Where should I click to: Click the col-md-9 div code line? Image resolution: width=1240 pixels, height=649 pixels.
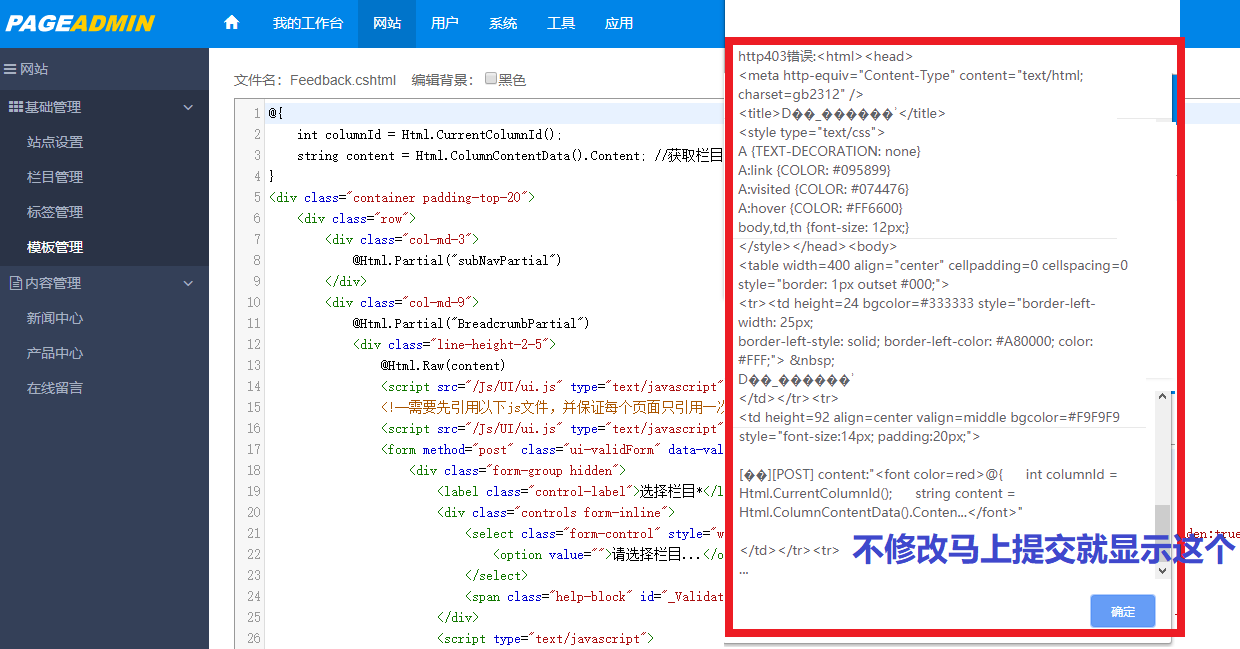point(402,302)
